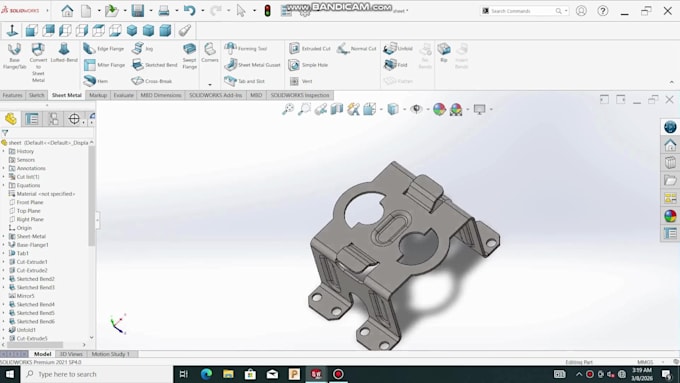Expand the History folder node
The height and width of the screenshot is (383, 680).
(x=4, y=151)
